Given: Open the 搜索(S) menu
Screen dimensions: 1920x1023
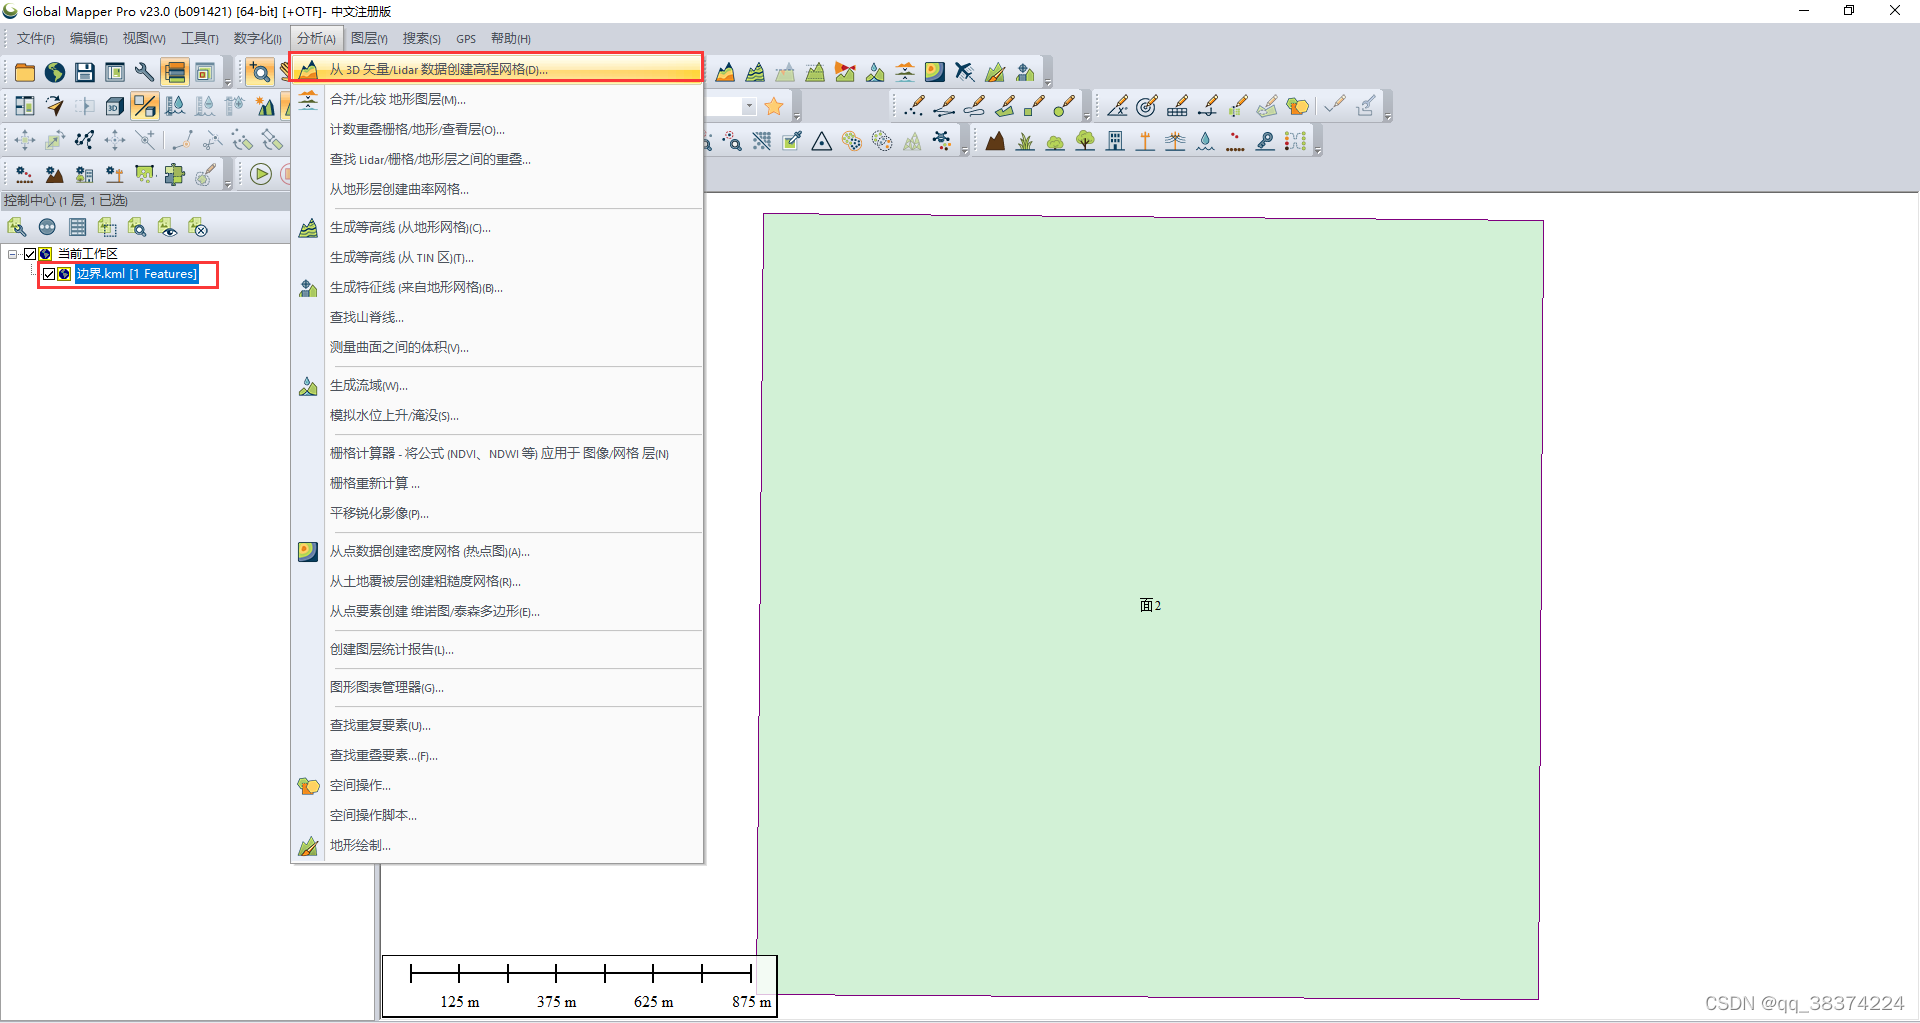Looking at the screenshot, I should click(x=422, y=38).
